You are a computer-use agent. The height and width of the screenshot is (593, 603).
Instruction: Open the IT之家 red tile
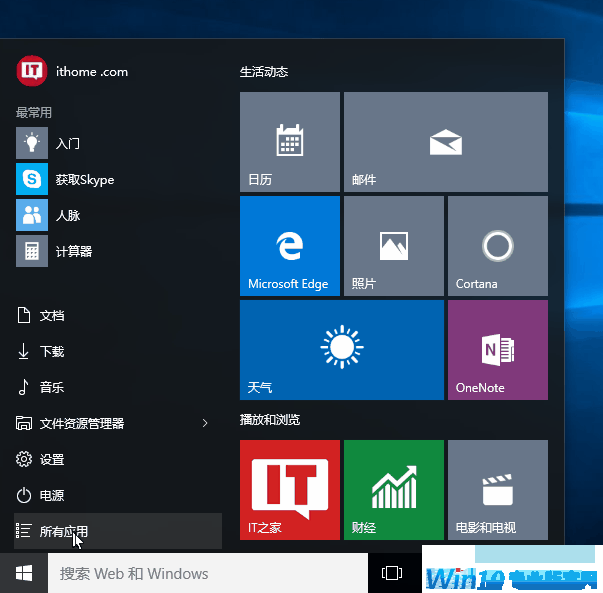289,490
